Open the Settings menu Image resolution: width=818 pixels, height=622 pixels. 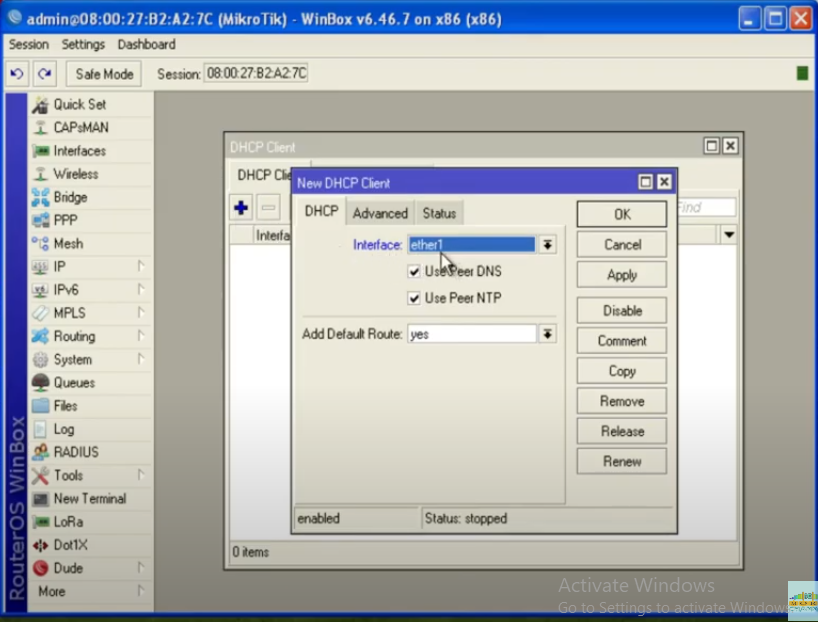point(83,45)
